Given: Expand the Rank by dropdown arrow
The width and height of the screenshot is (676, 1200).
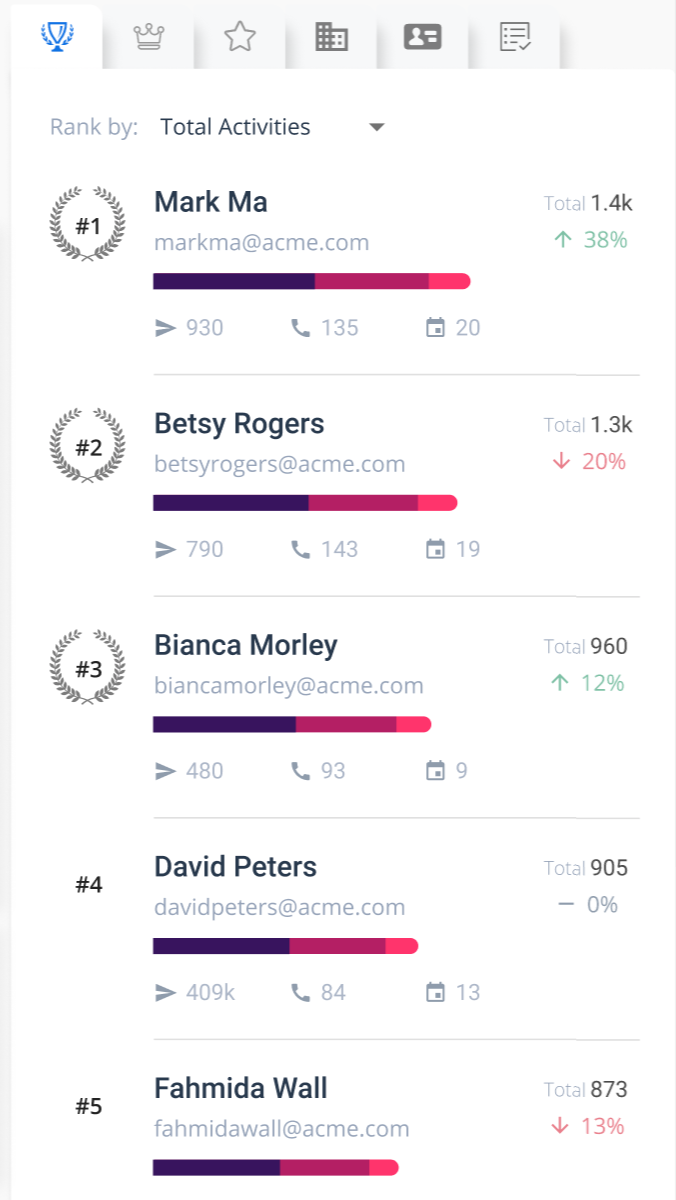Looking at the screenshot, I should (x=377, y=127).
